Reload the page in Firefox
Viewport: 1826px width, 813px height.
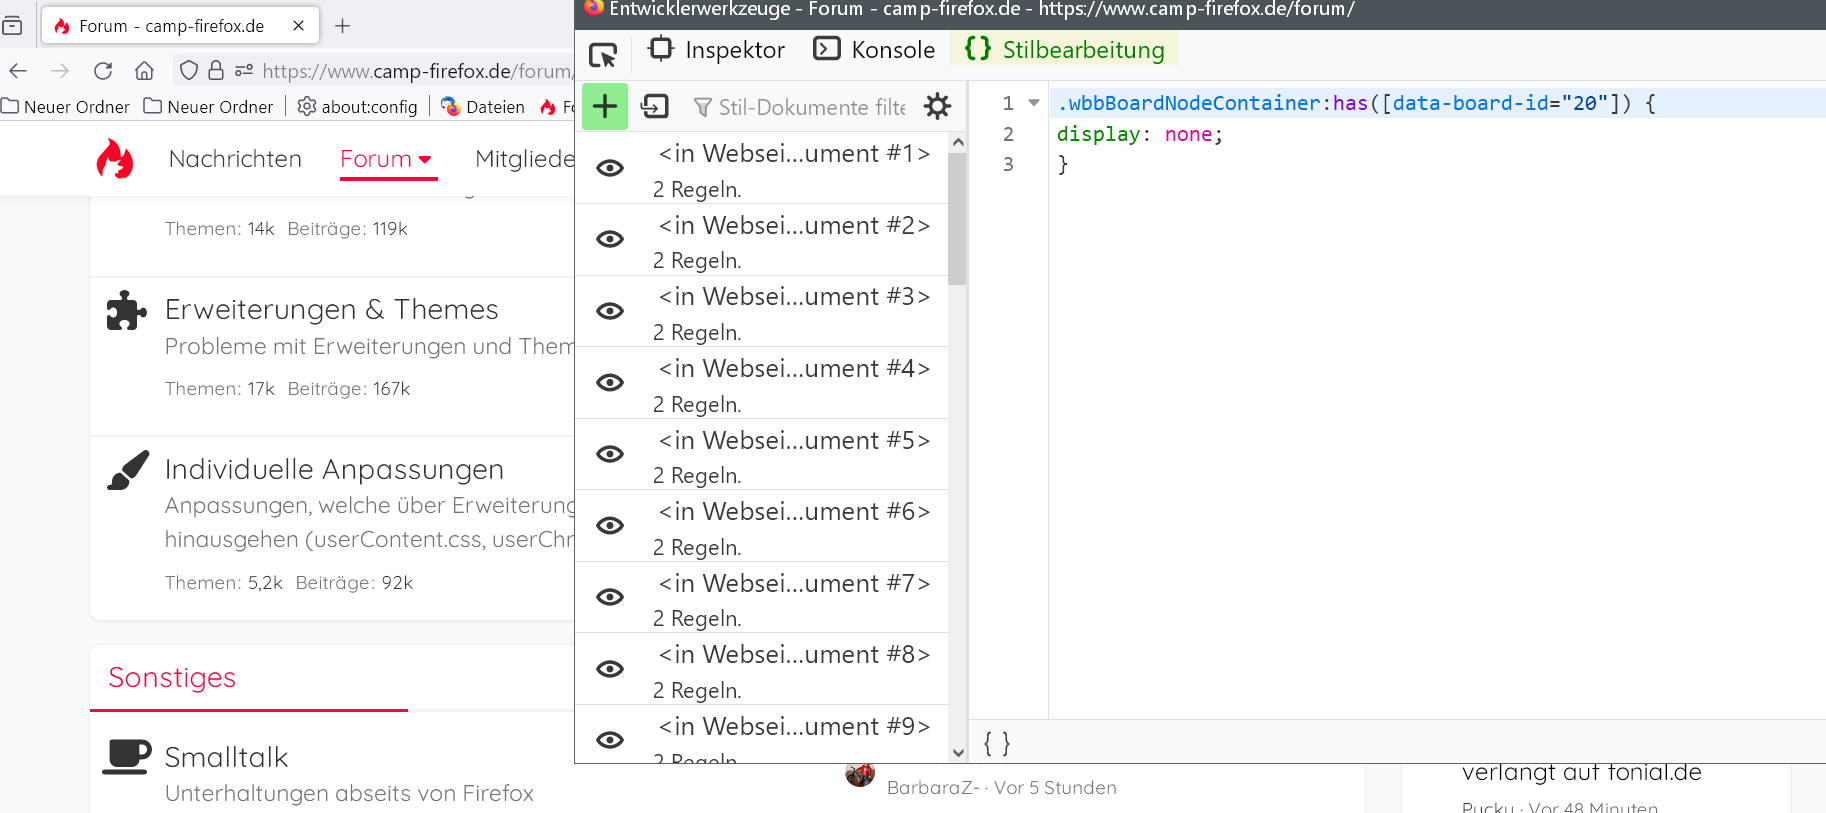coord(103,71)
